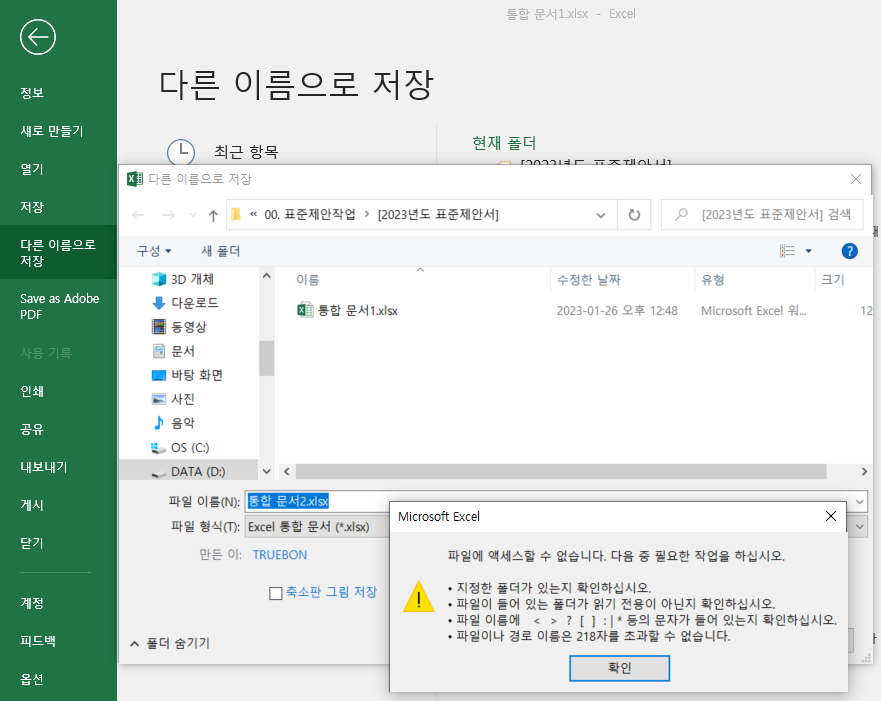
Task: Click the navigation pane scrollbar thumb
Action: pyautogui.click(x=266, y=358)
